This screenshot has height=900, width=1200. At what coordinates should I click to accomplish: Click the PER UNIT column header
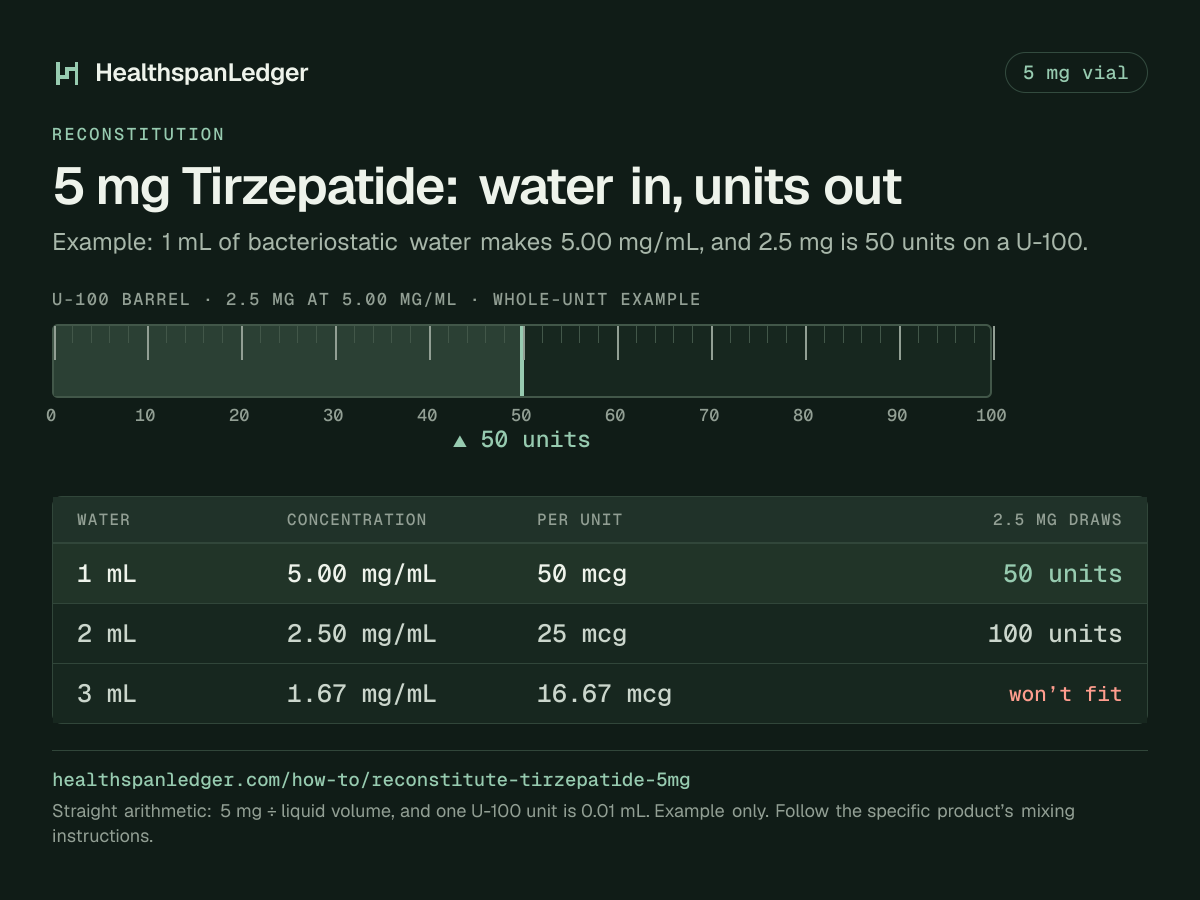coord(580,520)
